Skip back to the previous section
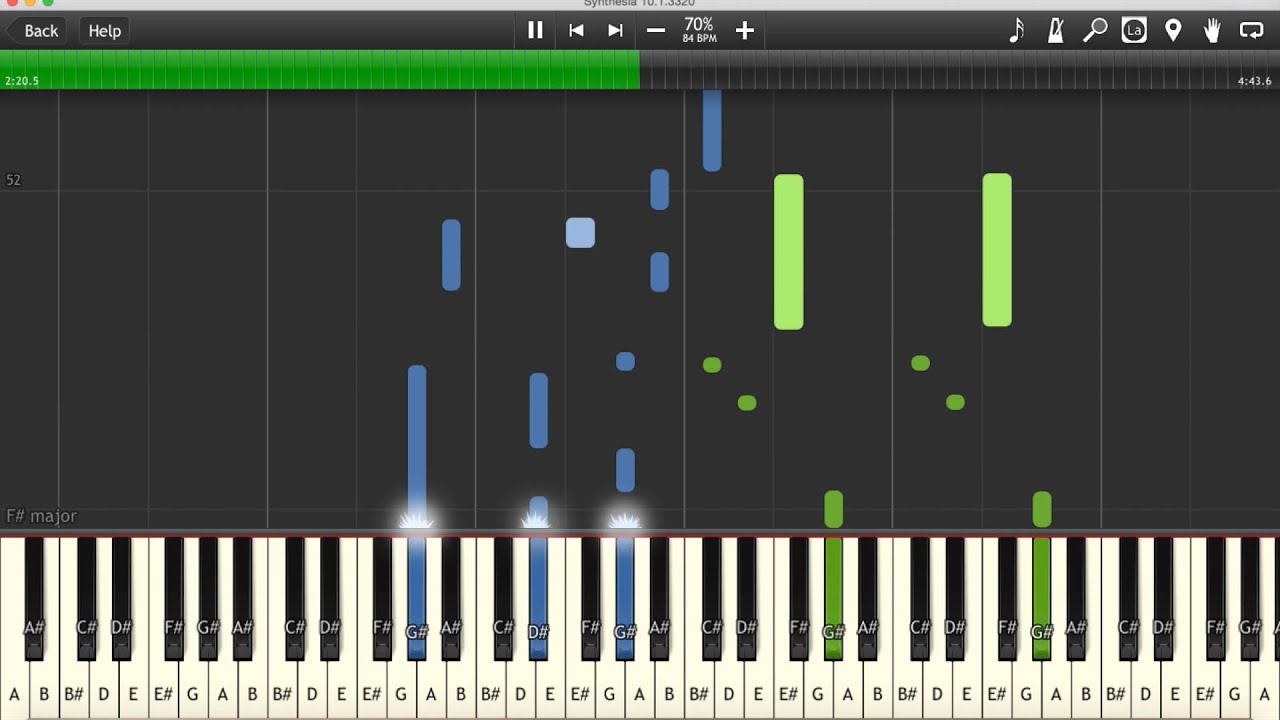The image size is (1280, 720). (x=576, y=31)
